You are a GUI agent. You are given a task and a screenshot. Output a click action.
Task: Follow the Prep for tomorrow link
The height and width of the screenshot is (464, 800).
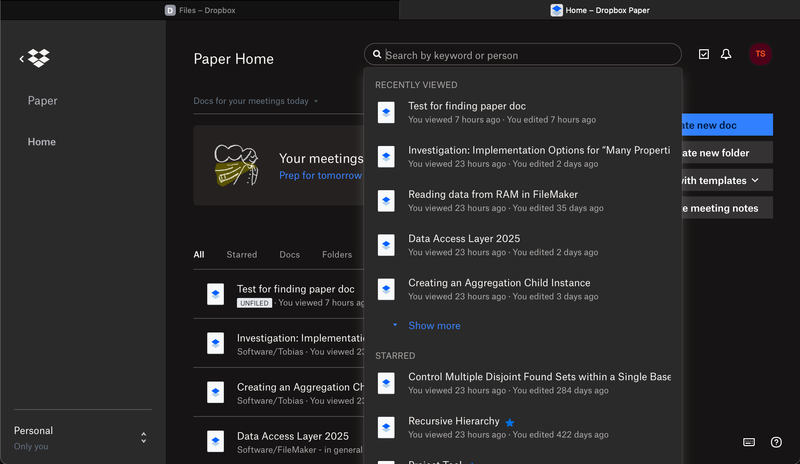click(320, 176)
